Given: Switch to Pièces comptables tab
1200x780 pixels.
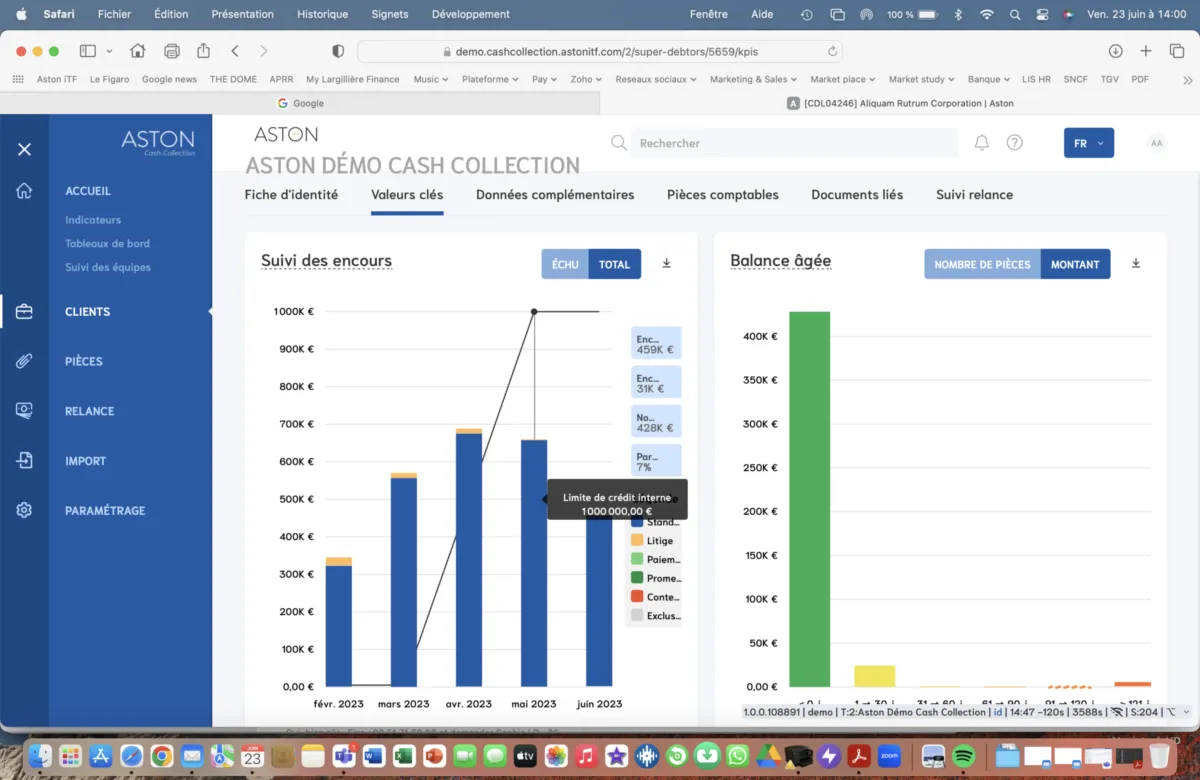Looking at the screenshot, I should coord(722,195).
